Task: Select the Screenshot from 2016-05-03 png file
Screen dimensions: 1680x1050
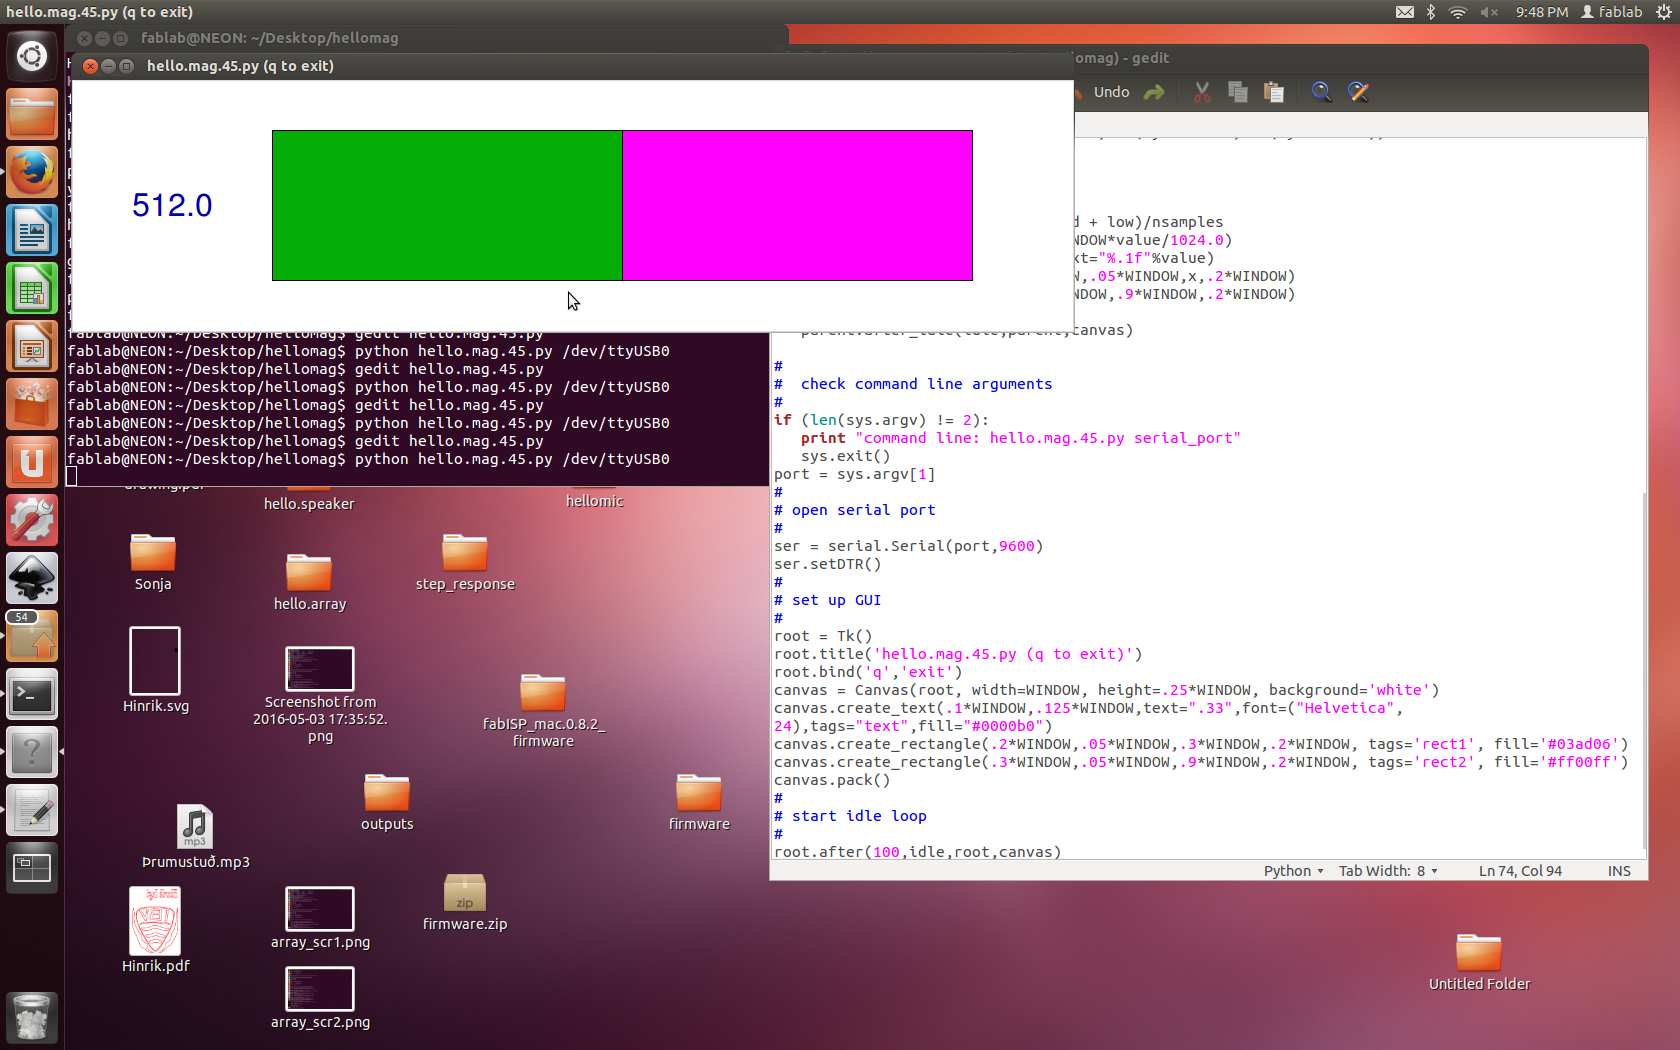Action: [x=320, y=695]
